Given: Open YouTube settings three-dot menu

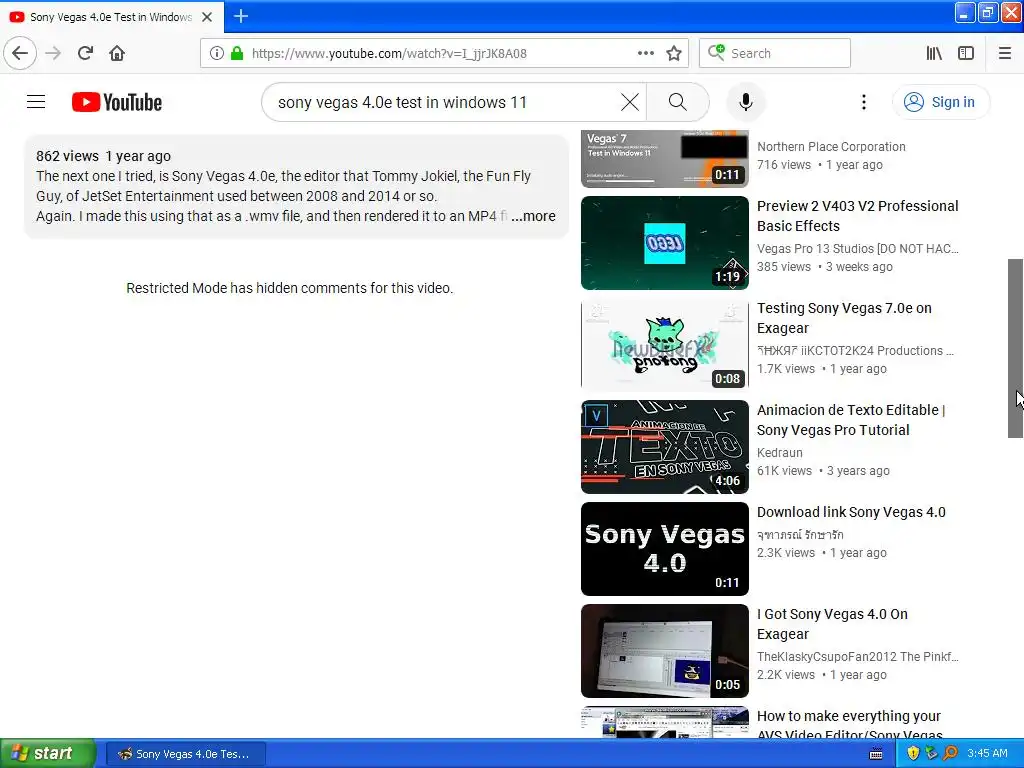Looking at the screenshot, I should [x=863, y=102].
